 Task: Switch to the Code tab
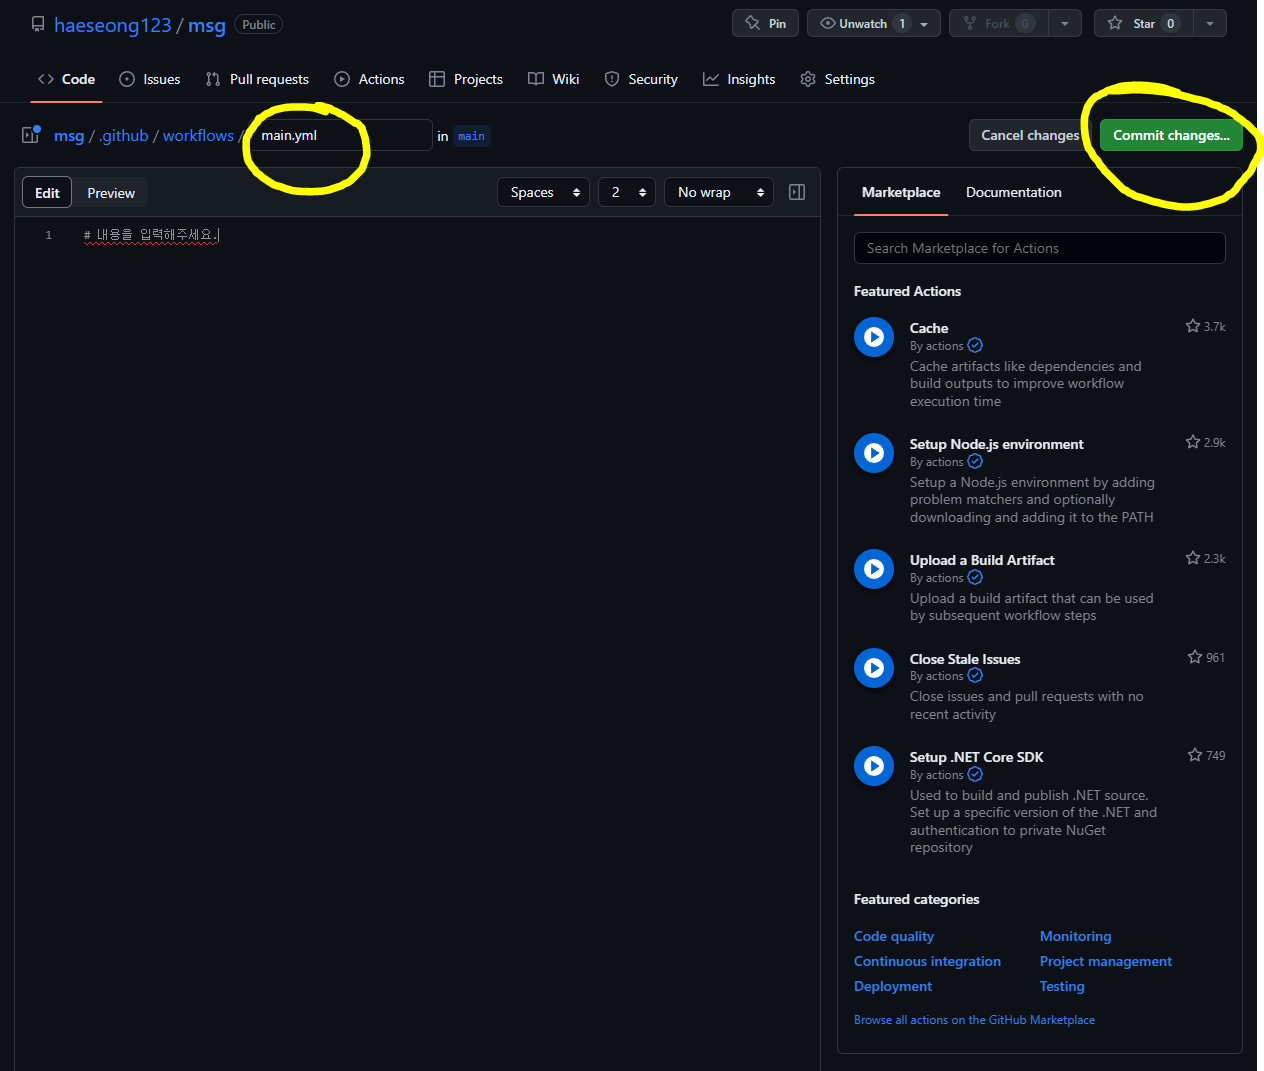click(x=66, y=79)
